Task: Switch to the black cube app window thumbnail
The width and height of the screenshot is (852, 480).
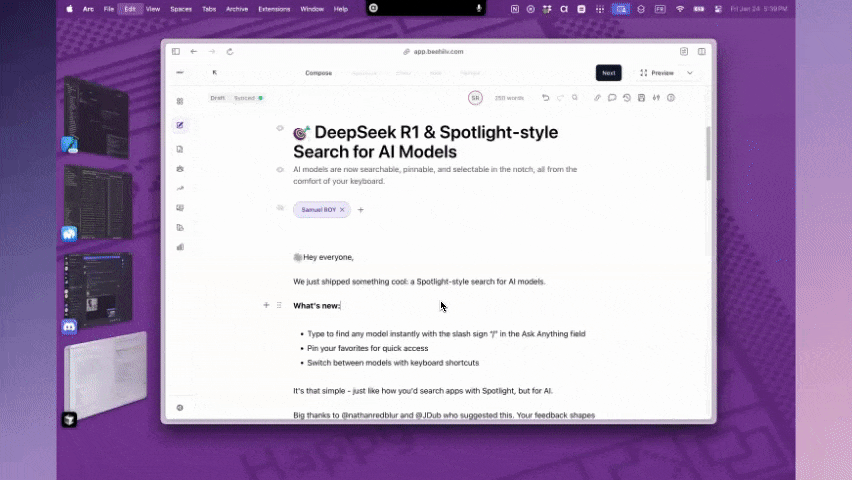Action: click(x=104, y=378)
